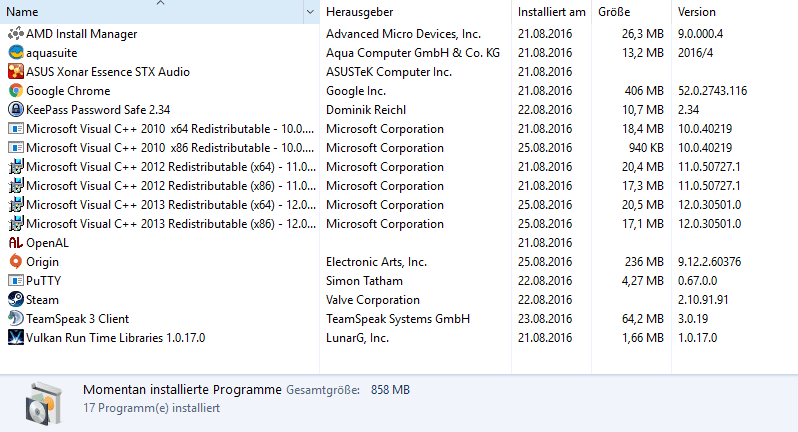The image size is (798, 432).
Task: Click Chrome version 52.0.2743.116
Action: (x=712, y=91)
